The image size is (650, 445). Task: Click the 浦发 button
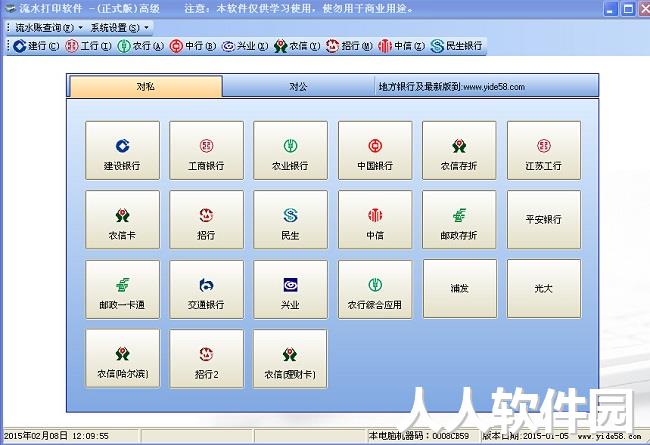point(460,289)
